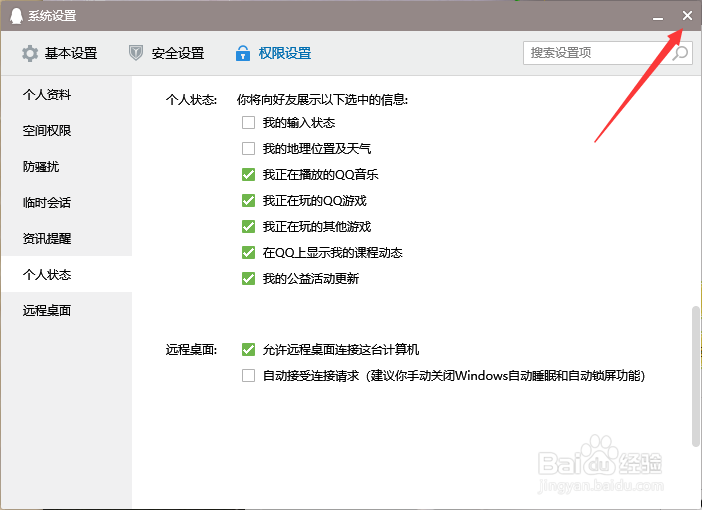Uncheck 我正在玩的QQ游戏

pos(248,201)
